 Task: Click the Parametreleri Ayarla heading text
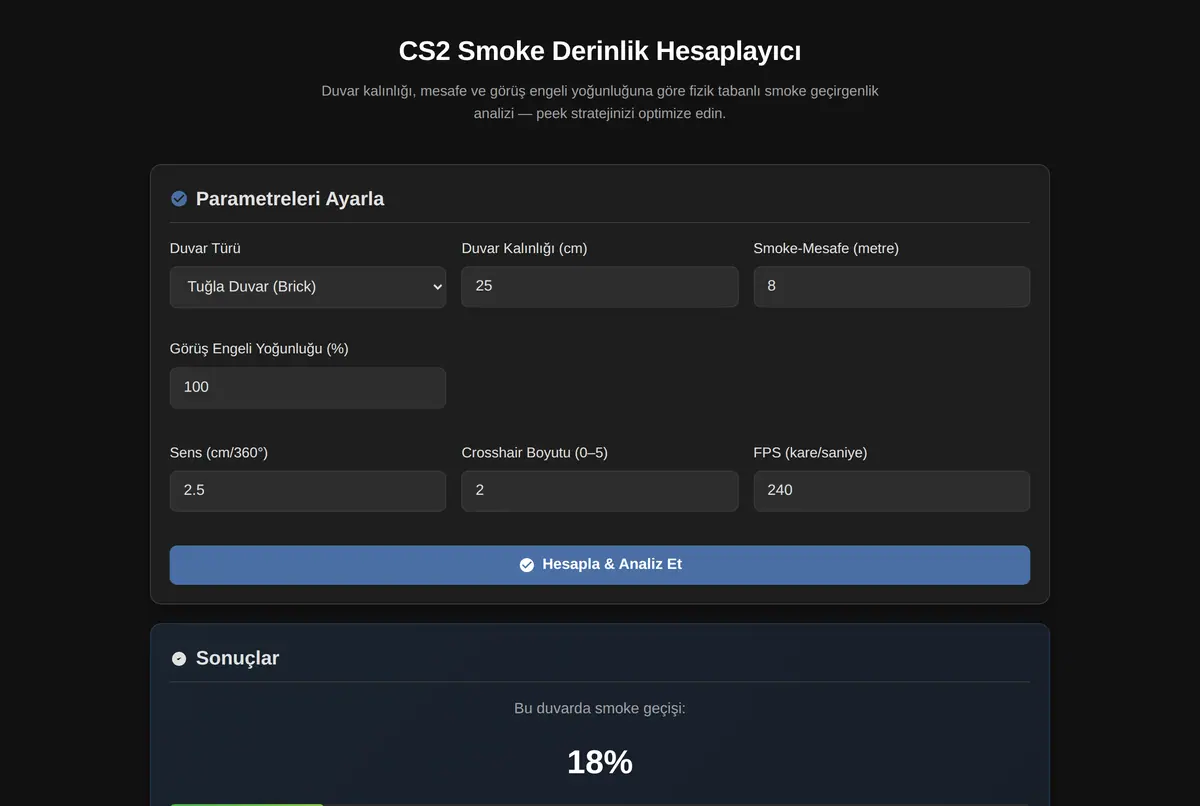tap(290, 199)
